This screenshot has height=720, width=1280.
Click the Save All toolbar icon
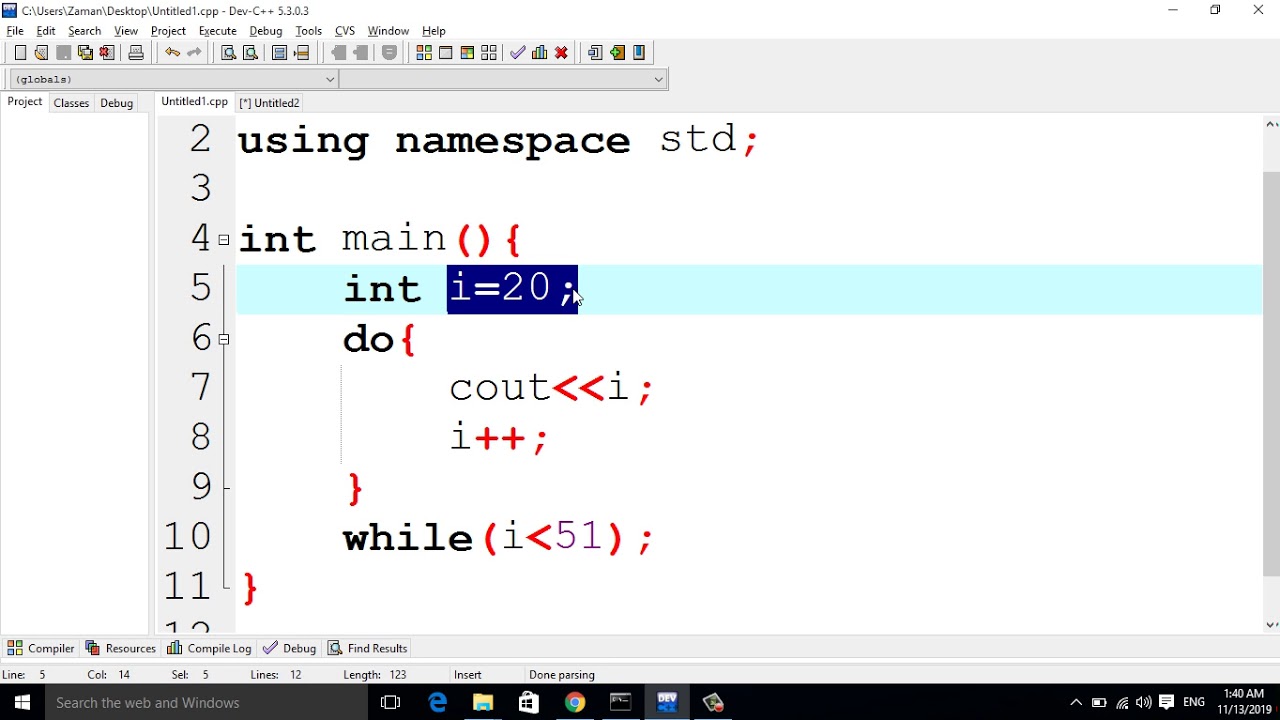pos(85,53)
